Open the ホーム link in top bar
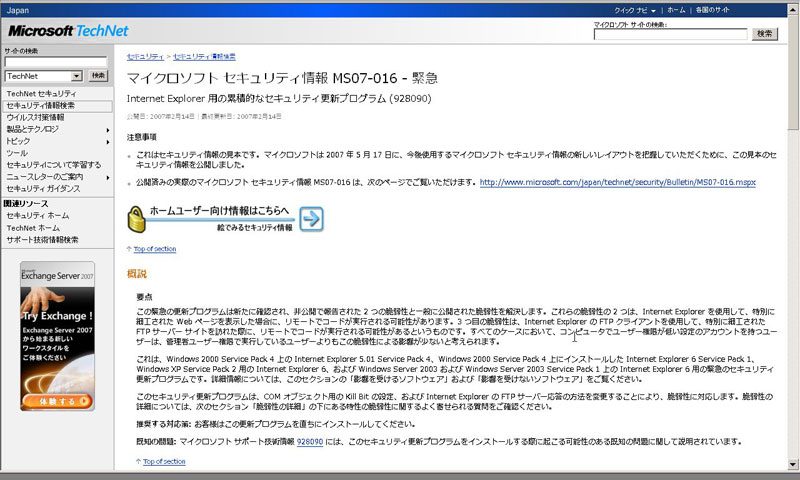The width and height of the screenshot is (800, 480). [676, 10]
